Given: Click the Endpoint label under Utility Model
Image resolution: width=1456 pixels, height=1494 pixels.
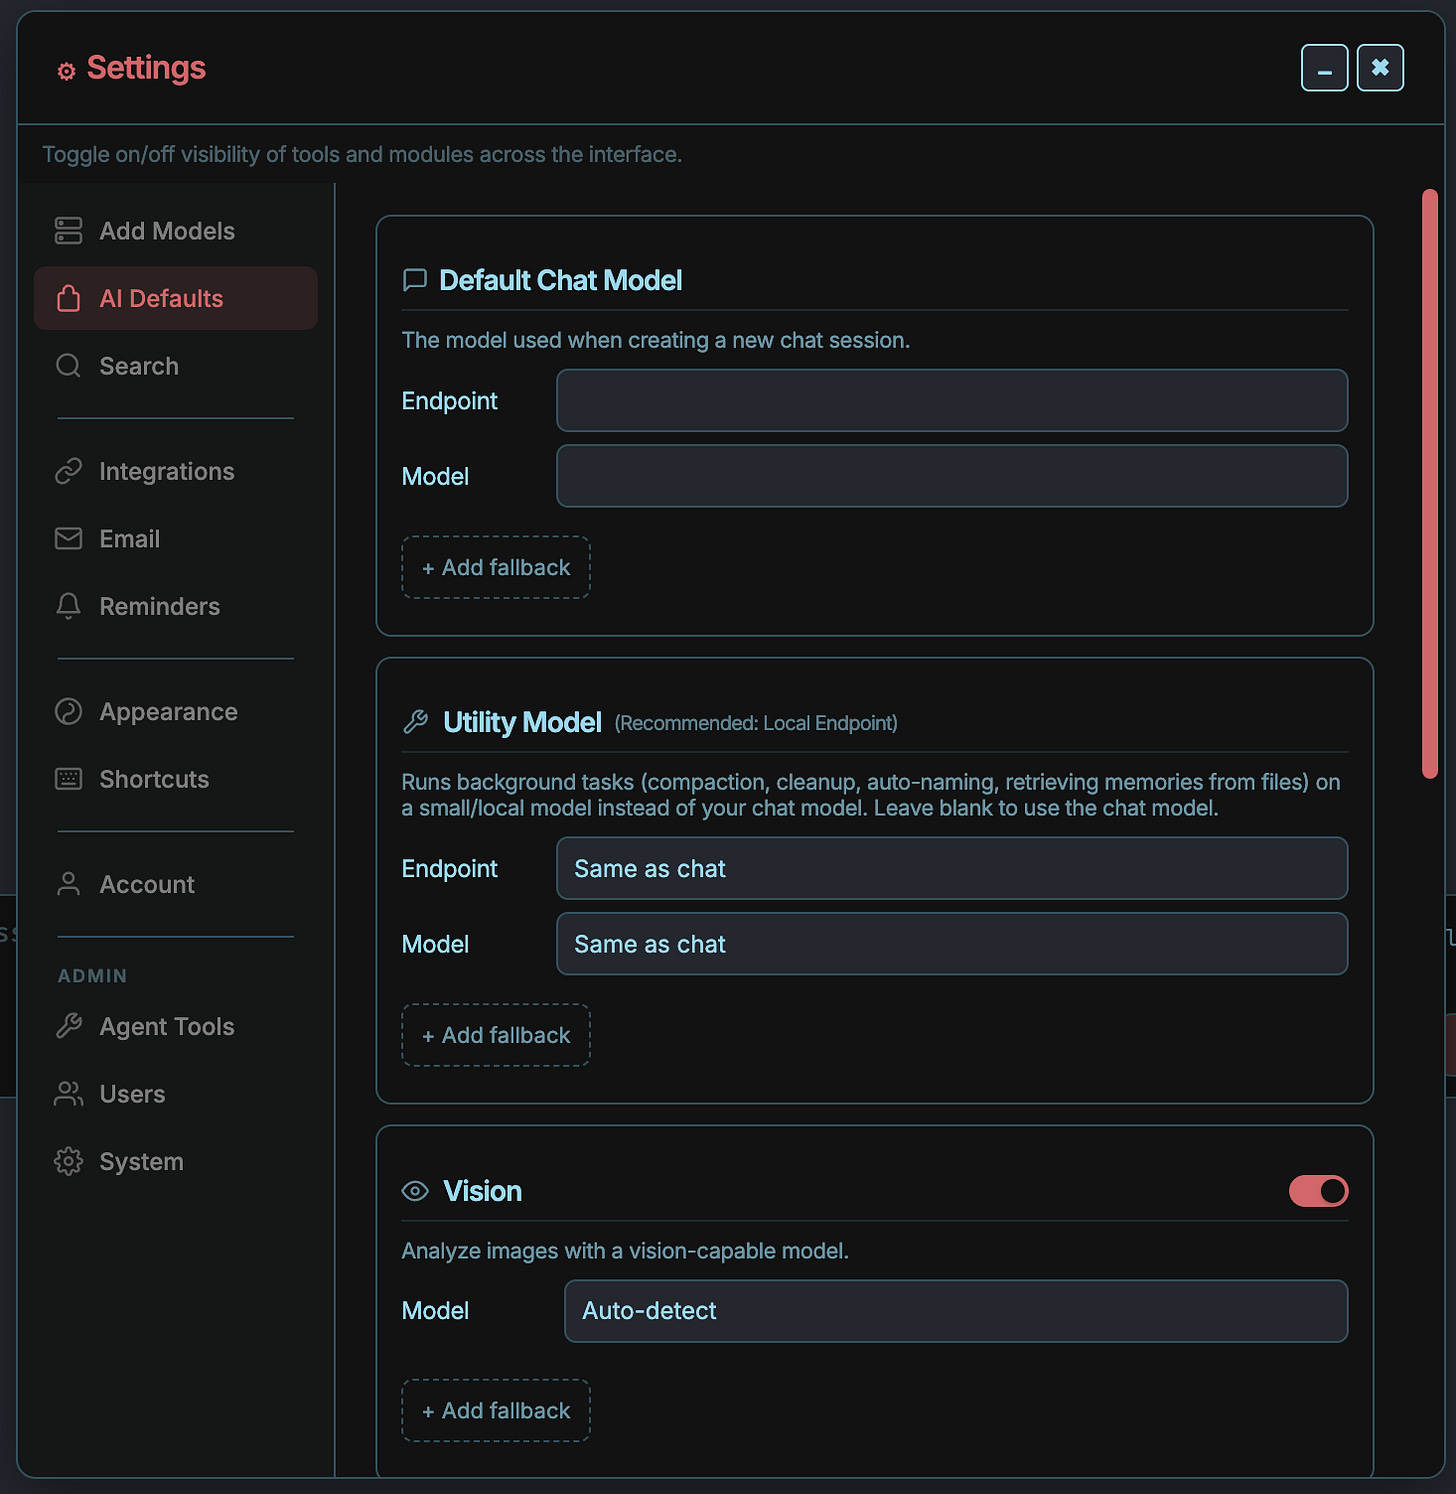Looking at the screenshot, I should (449, 869).
